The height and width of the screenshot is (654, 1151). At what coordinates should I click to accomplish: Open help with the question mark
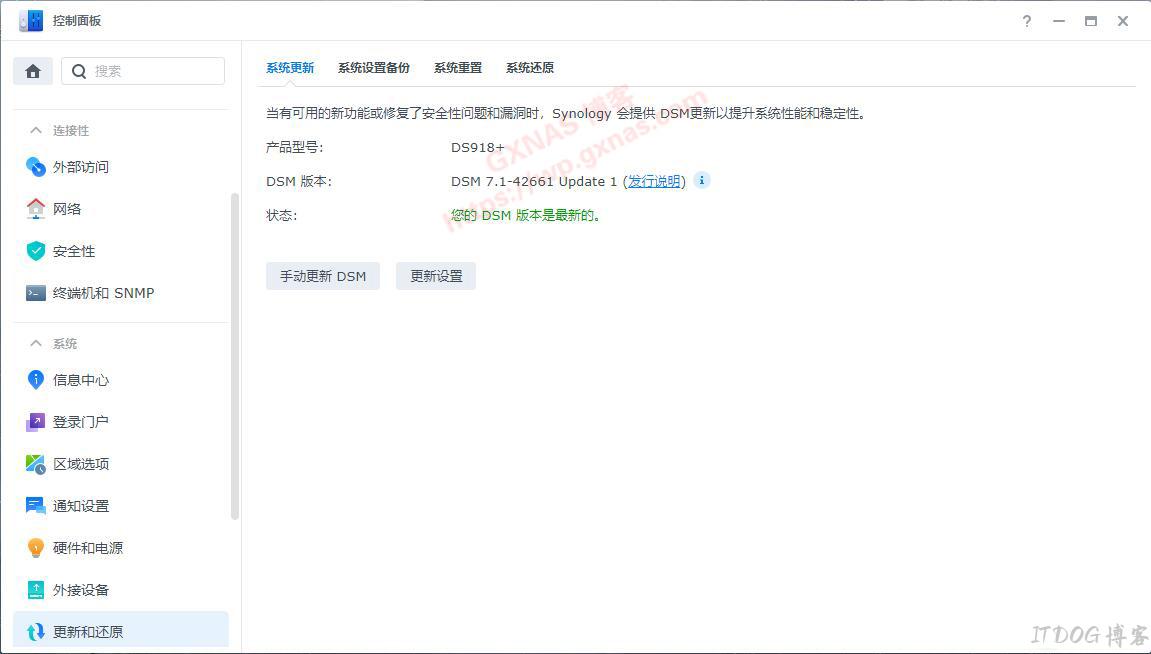1027,21
